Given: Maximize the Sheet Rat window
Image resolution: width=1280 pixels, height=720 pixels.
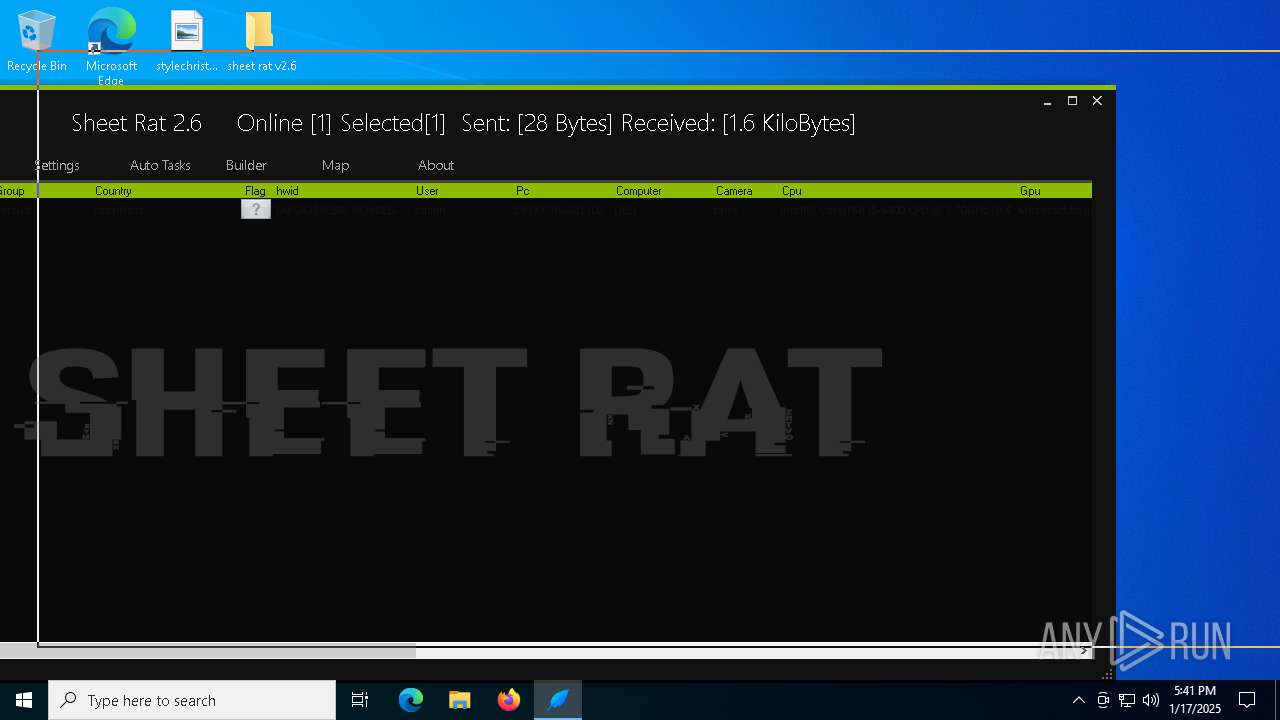Looking at the screenshot, I should click(x=1072, y=101).
